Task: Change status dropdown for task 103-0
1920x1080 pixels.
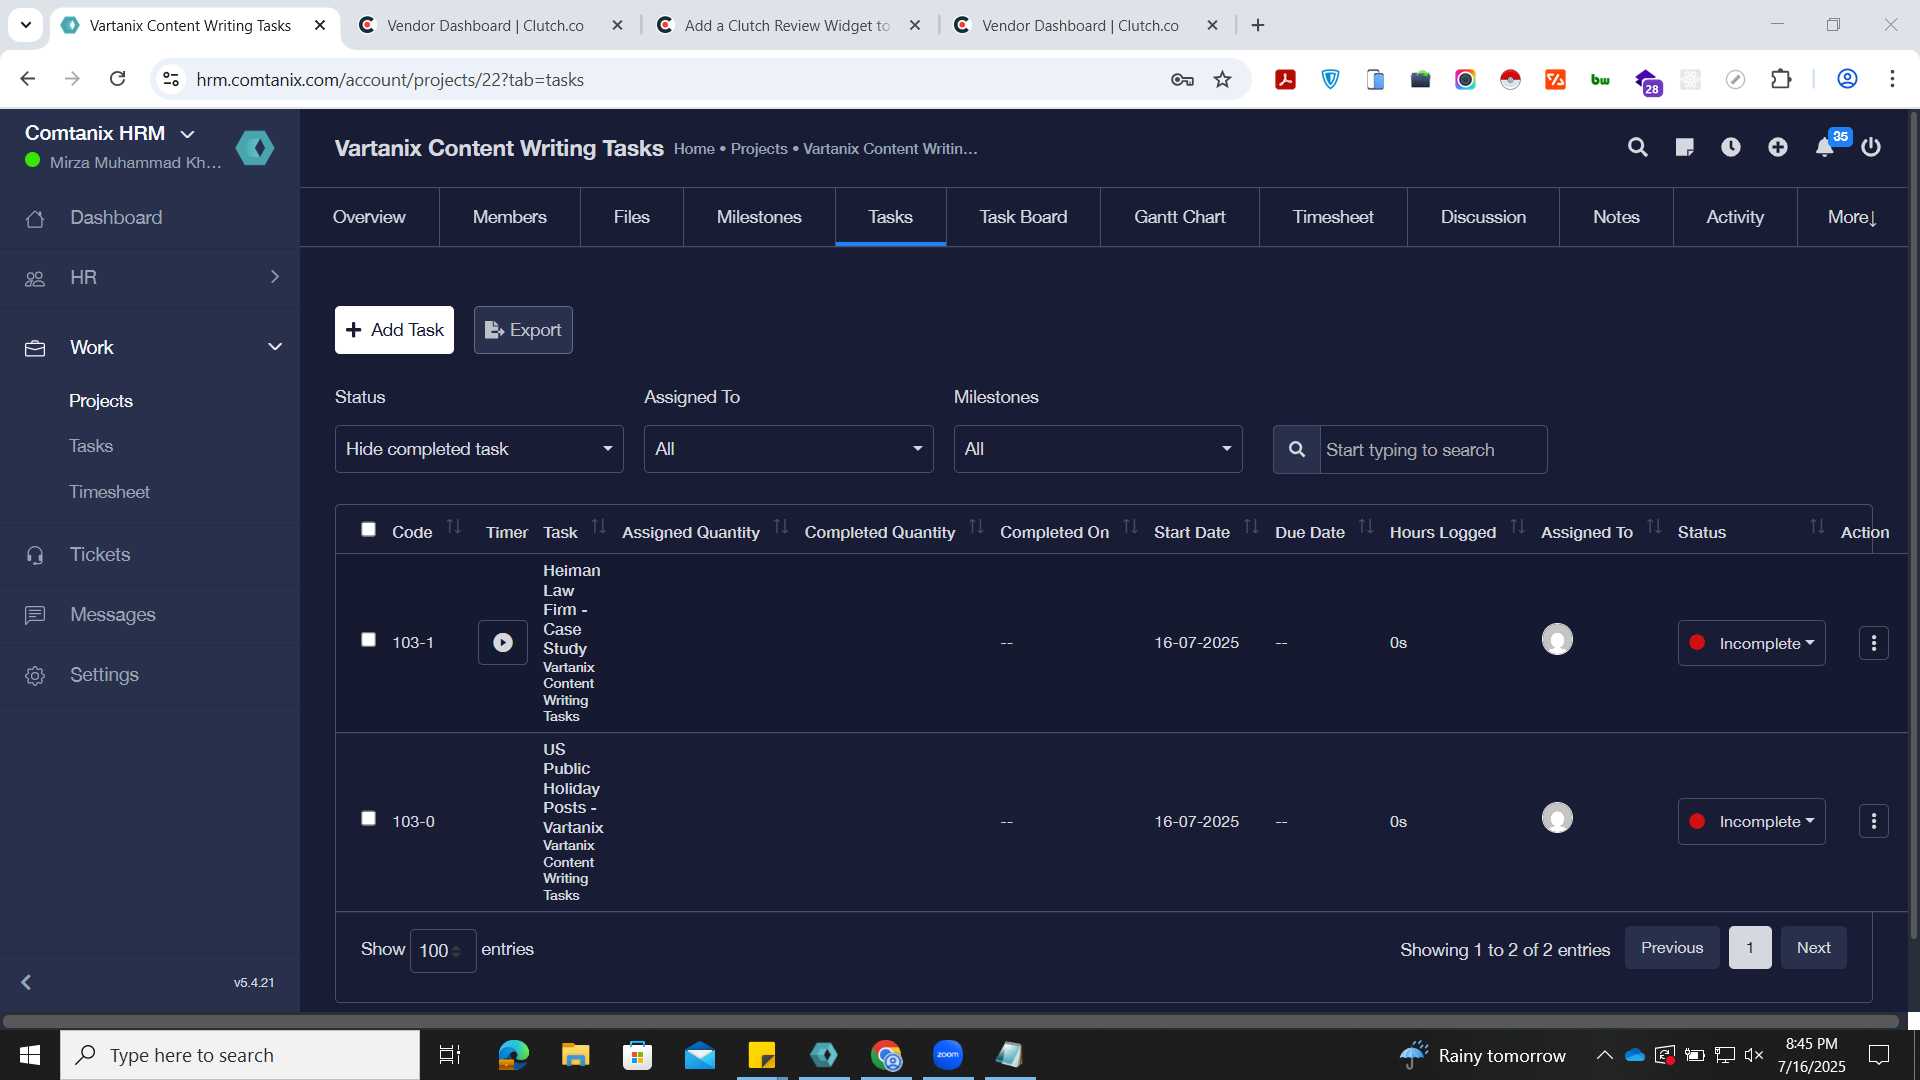Action: pyautogui.click(x=1751, y=821)
